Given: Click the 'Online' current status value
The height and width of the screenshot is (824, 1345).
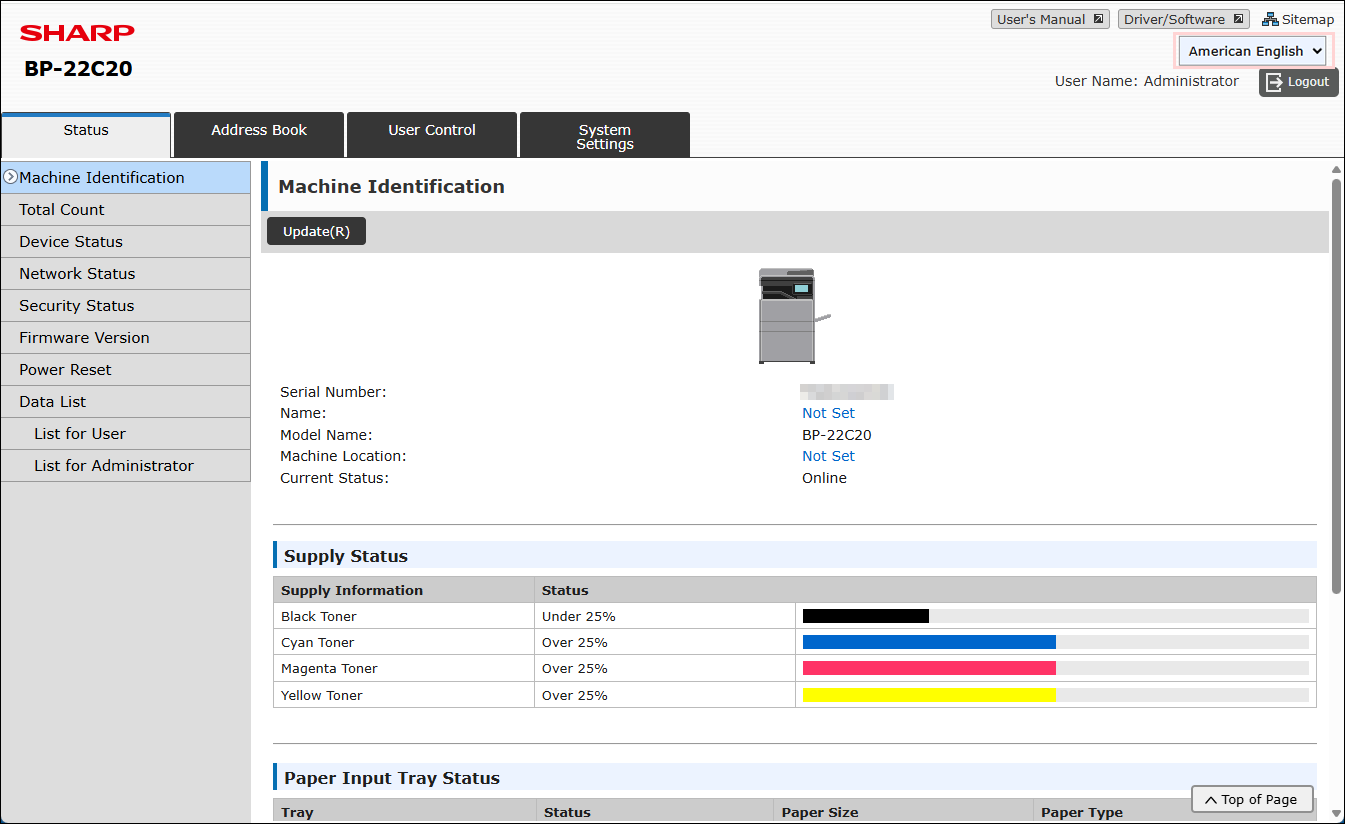Looking at the screenshot, I should [824, 478].
